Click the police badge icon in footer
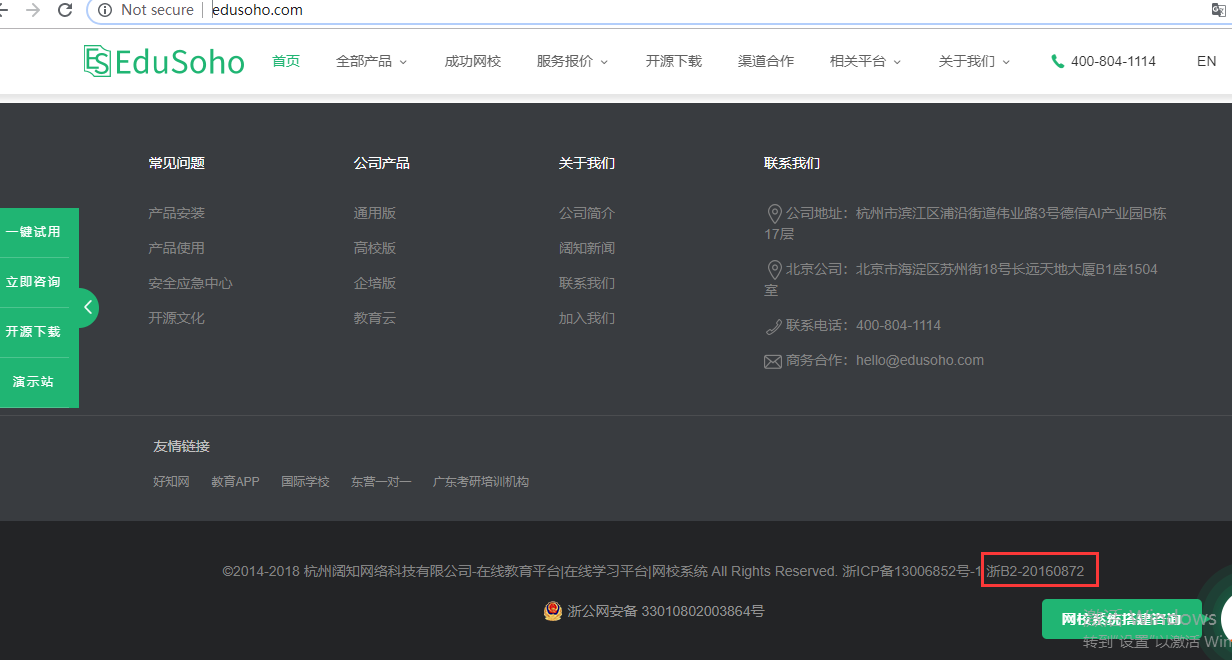Screen dimensions: 1232x660 point(552,610)
